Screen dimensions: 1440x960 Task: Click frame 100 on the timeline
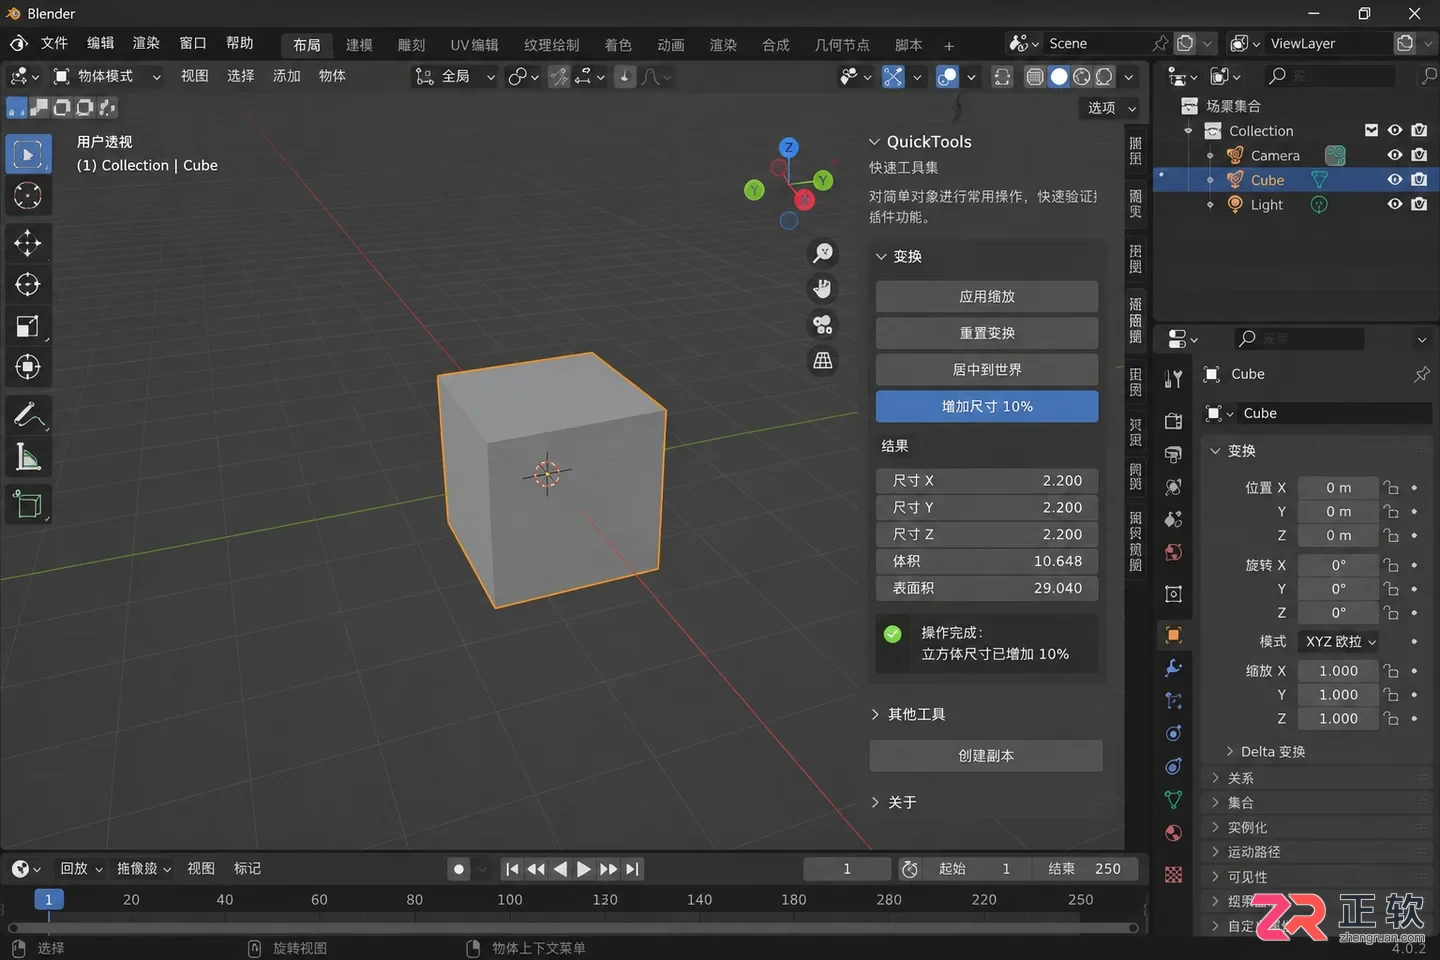[510, 900]
